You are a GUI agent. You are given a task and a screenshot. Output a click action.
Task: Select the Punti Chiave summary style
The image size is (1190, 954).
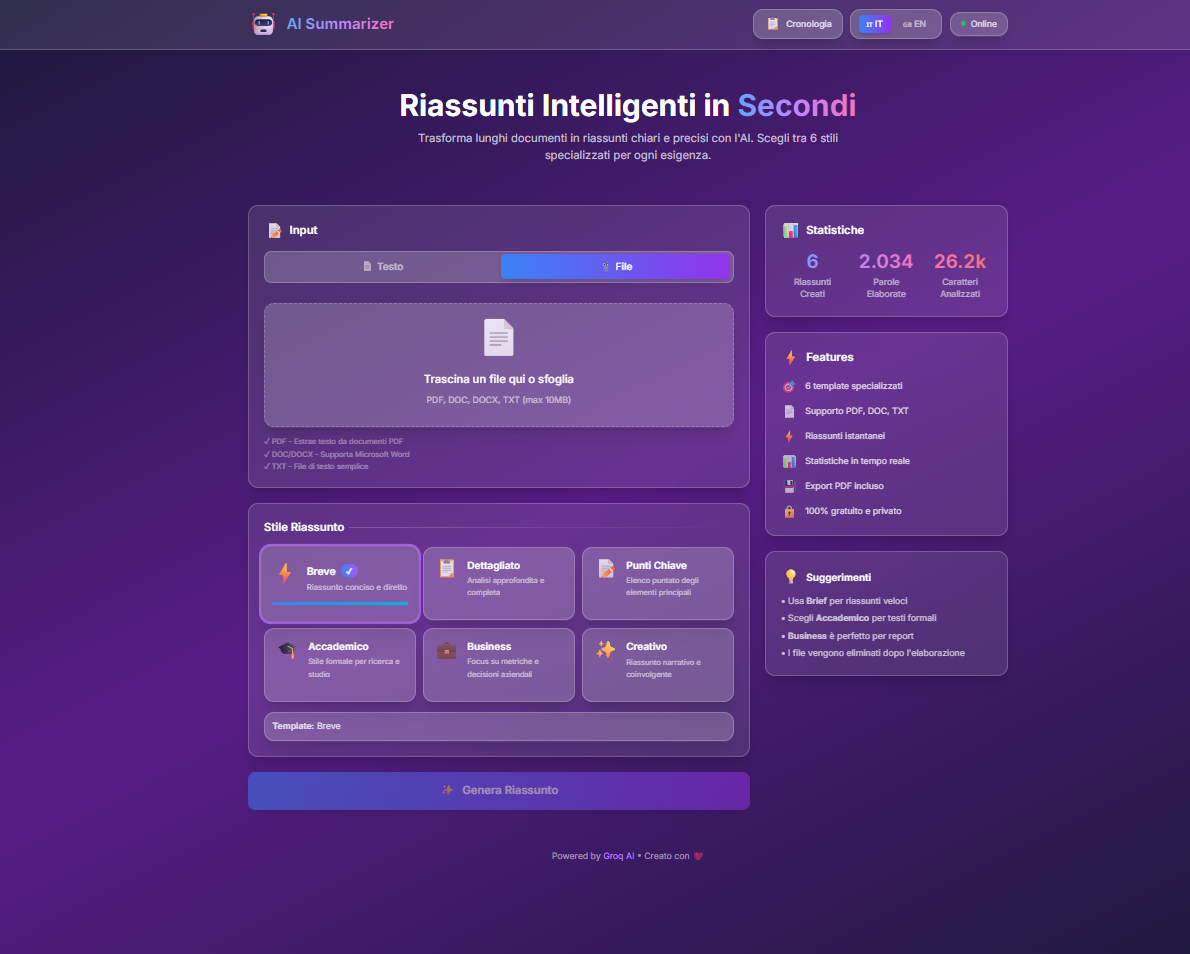[x=657, y=583]
